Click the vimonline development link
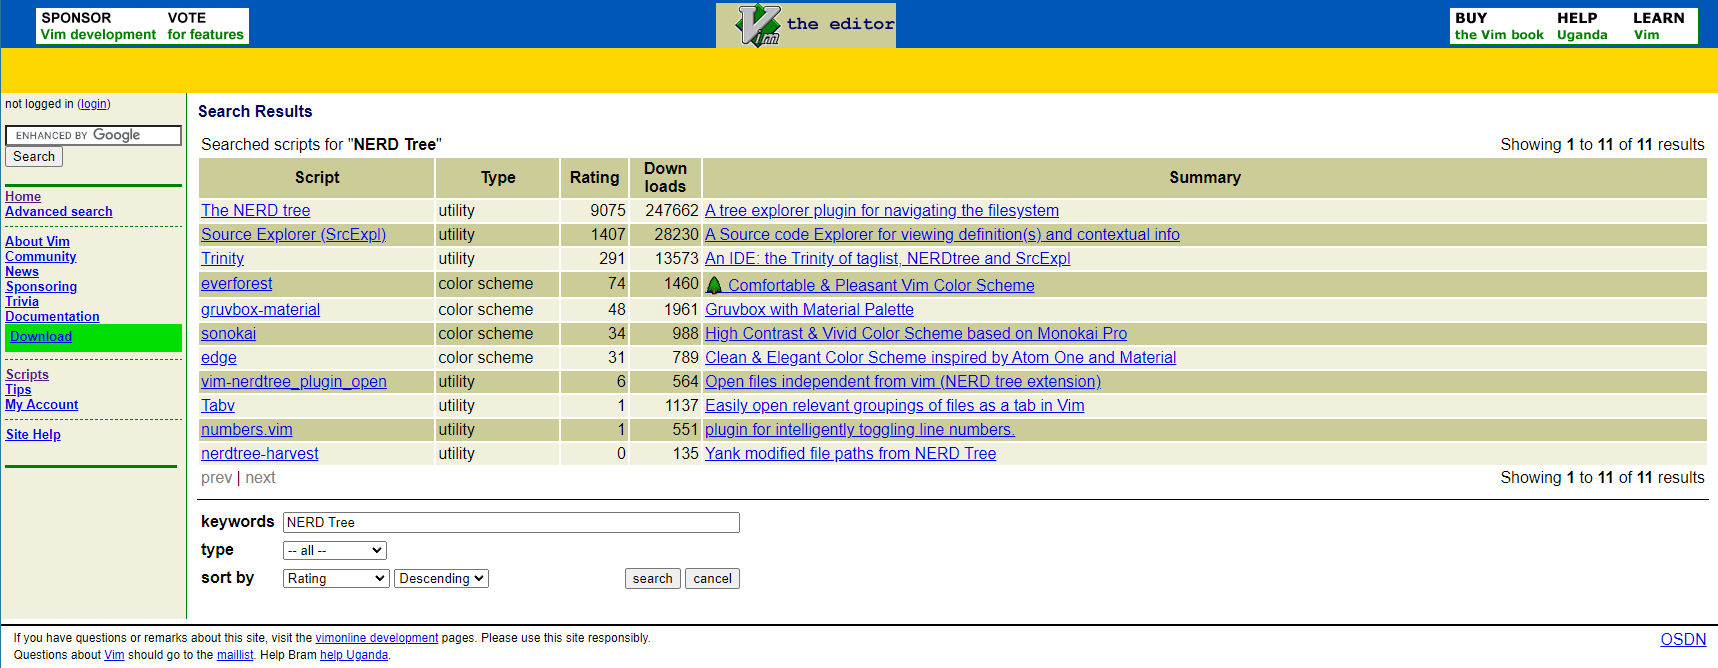This screenshot has height=668, width=1718. tap(377, 638)
